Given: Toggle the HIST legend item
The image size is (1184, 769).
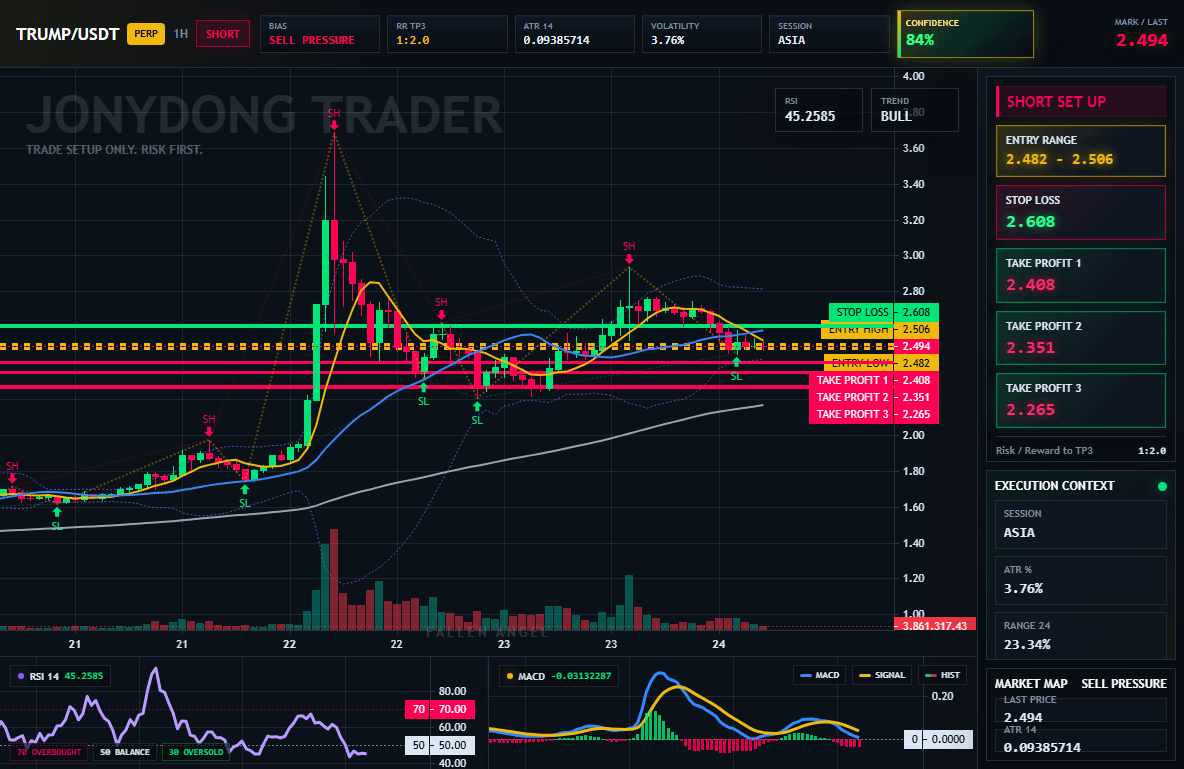Looking at the screenshot, I should pyautogui.click(x=942, y=675).
